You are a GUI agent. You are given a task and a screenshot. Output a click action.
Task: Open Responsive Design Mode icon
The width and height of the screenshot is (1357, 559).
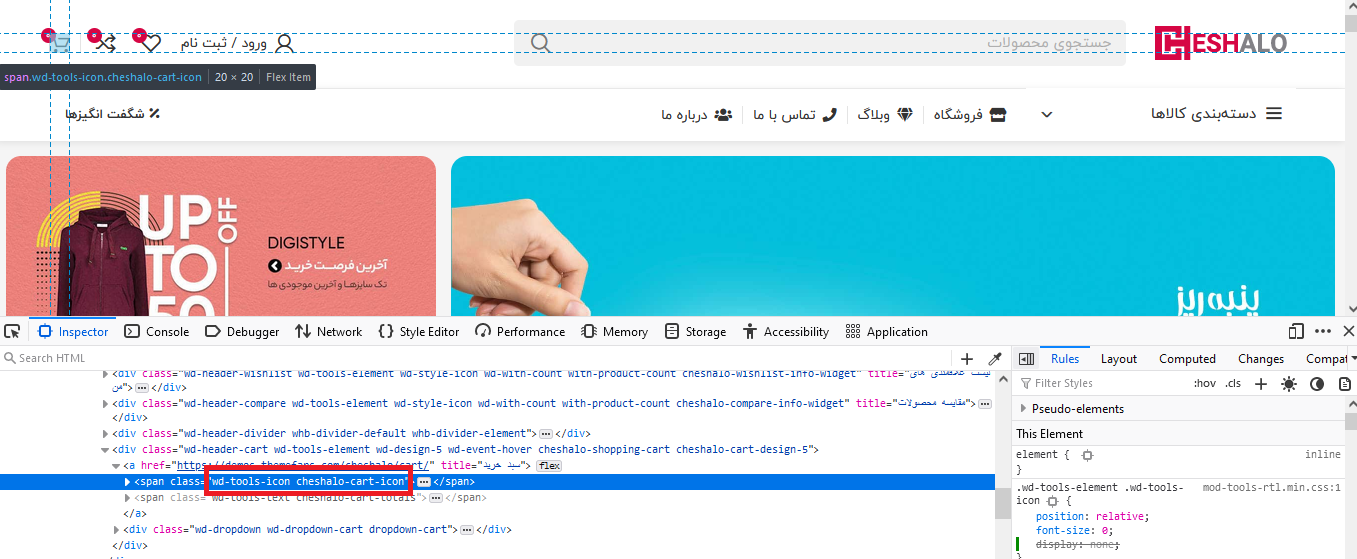tap(1297, 331)
